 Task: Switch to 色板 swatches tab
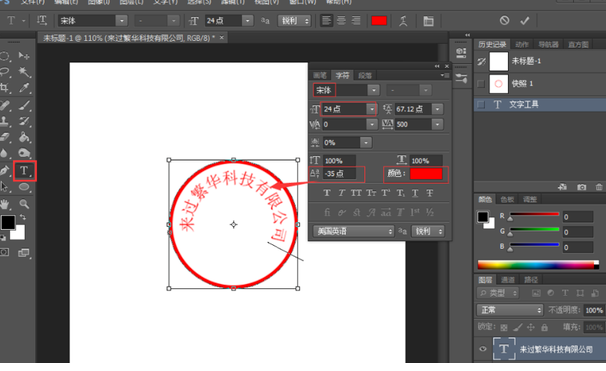pos(507,199)
